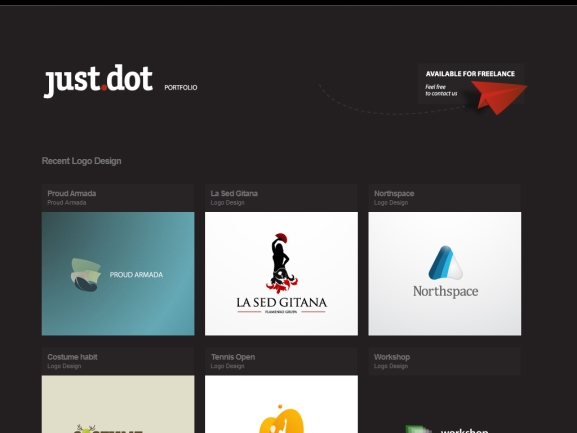Click 'Feel free to contact us' text
The width and height of the screenshot is (577, 433).
(x=441, y=90)
